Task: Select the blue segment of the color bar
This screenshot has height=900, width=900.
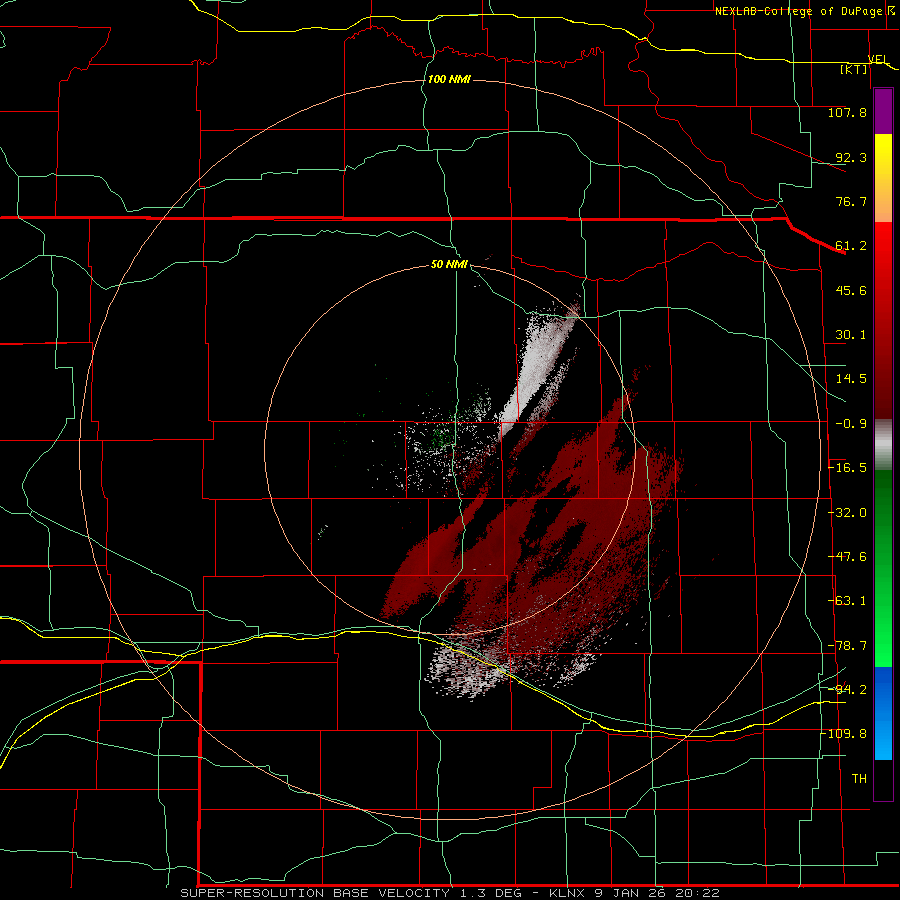Action: [x=883, y=713]
